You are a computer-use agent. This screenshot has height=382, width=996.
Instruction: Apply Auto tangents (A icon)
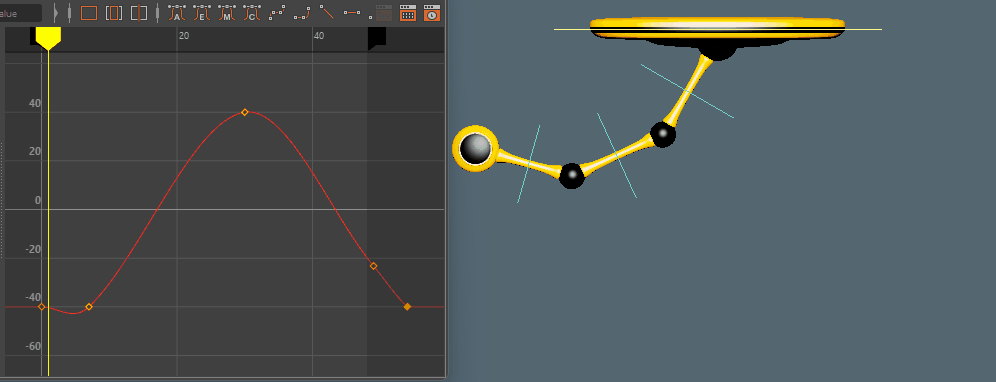(177, 13)
